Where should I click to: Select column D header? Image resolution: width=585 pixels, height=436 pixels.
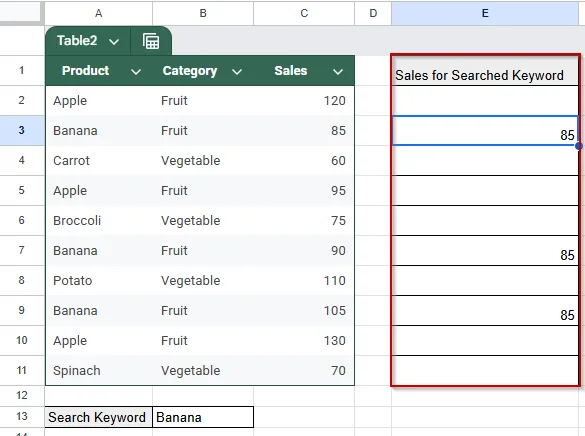373,13
